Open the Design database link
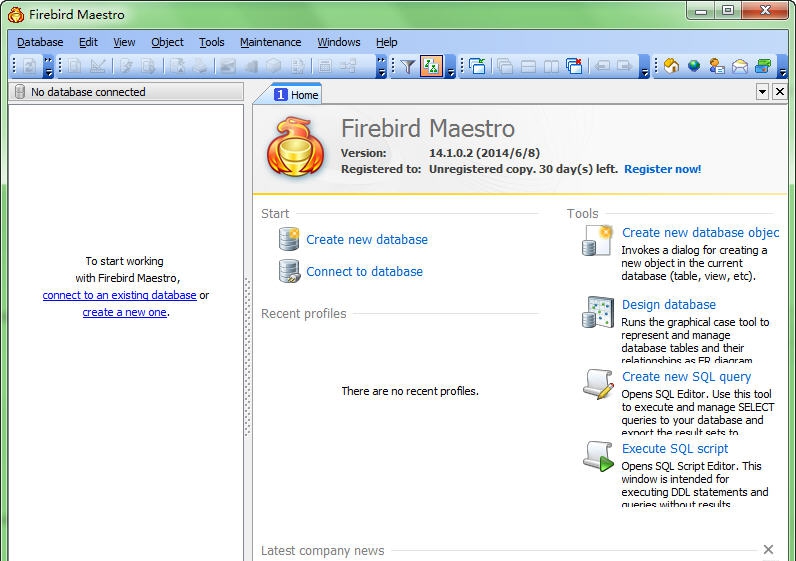The height and width of the screenshot is (561, 796). 669,305
